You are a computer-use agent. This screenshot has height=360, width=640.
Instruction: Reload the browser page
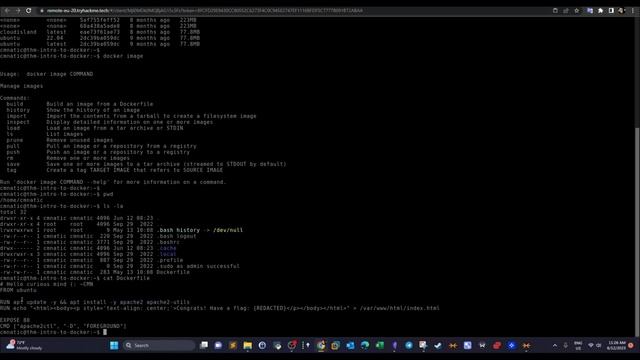coord(29,11)
